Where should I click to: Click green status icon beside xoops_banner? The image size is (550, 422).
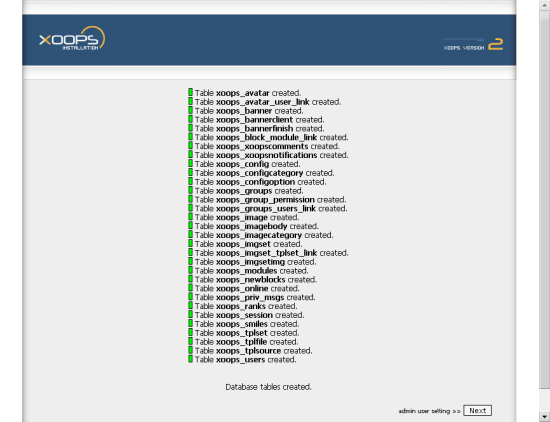coord(190,110)
